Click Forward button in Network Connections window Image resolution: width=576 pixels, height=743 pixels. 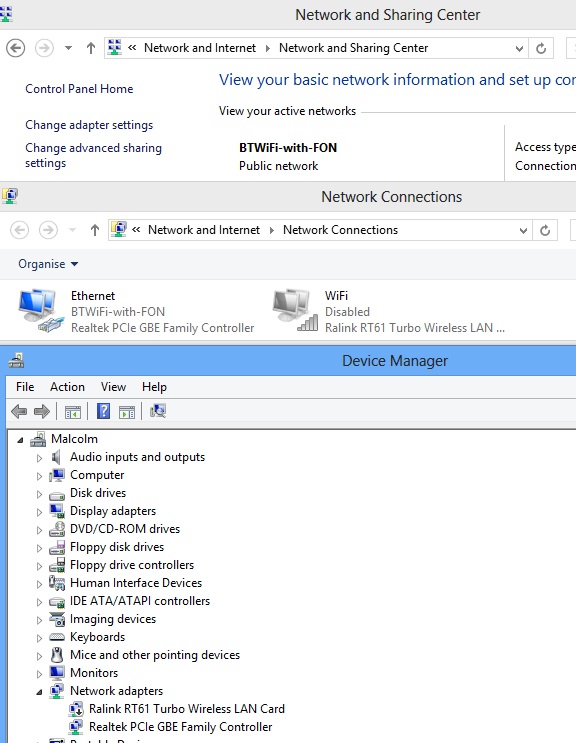coord(48,230)
